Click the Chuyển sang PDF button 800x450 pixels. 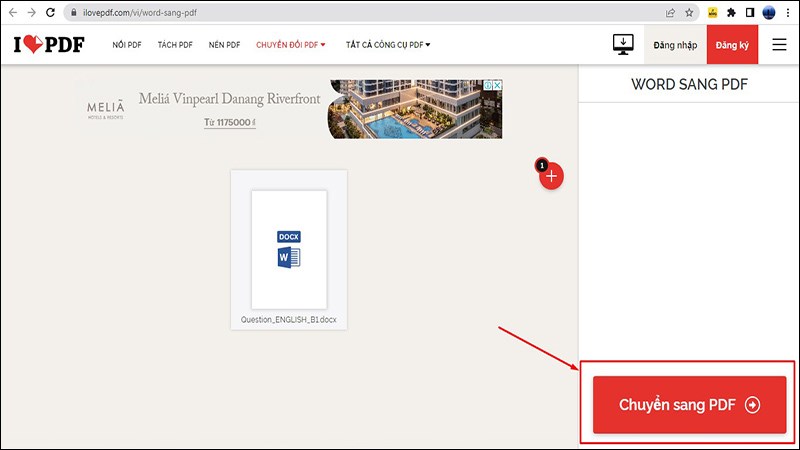pyautogui.click(x=689, y=405)
